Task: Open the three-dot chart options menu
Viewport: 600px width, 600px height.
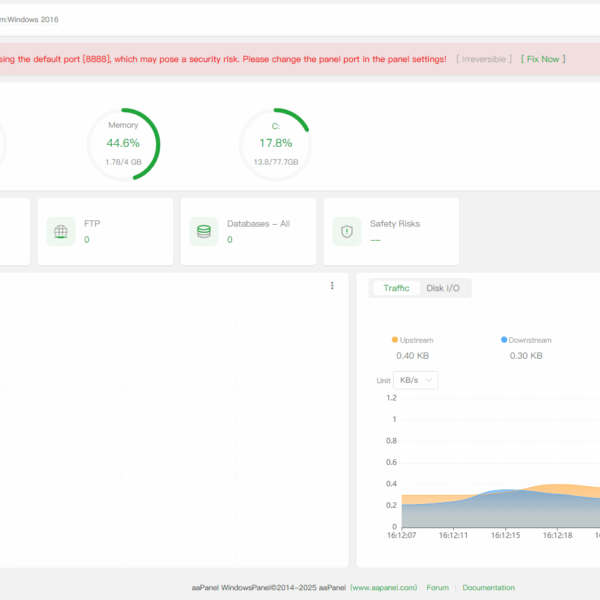Action: click(x=332, y=286)
